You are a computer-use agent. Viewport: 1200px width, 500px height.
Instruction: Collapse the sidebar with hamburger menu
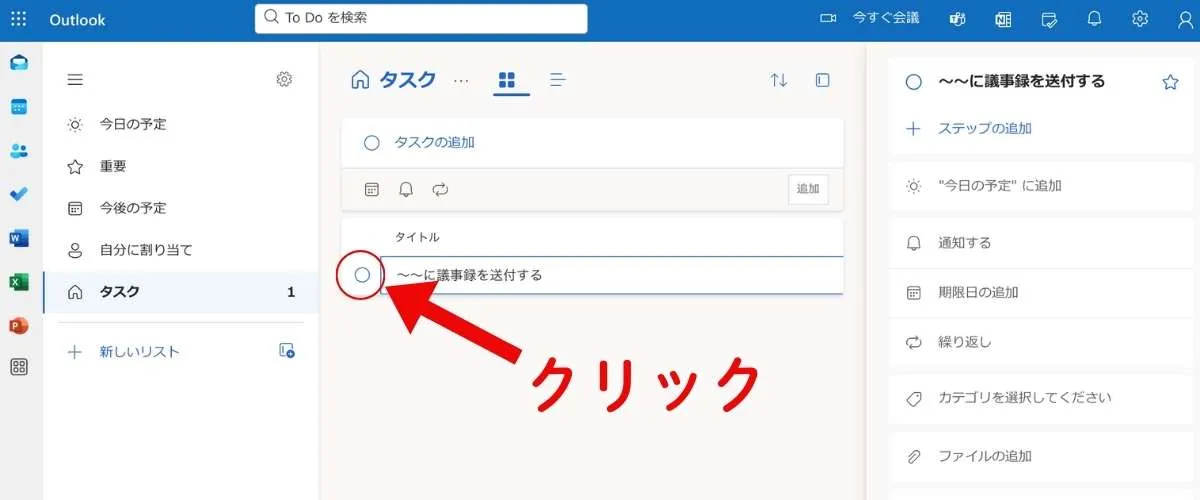click(75, 80)
